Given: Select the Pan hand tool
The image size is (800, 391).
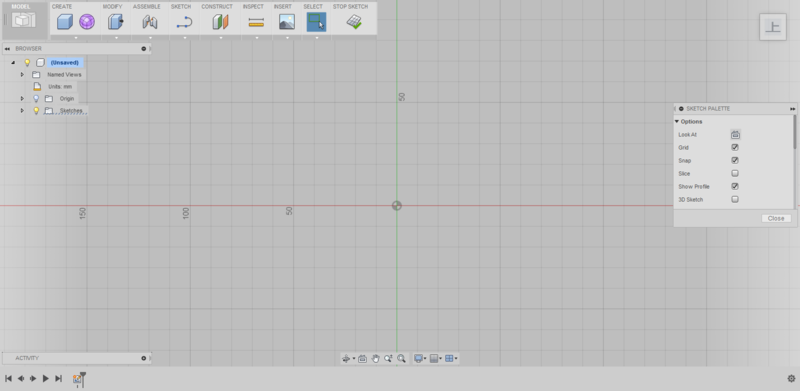Looking at the screenshot, I should tap(375, 359).
